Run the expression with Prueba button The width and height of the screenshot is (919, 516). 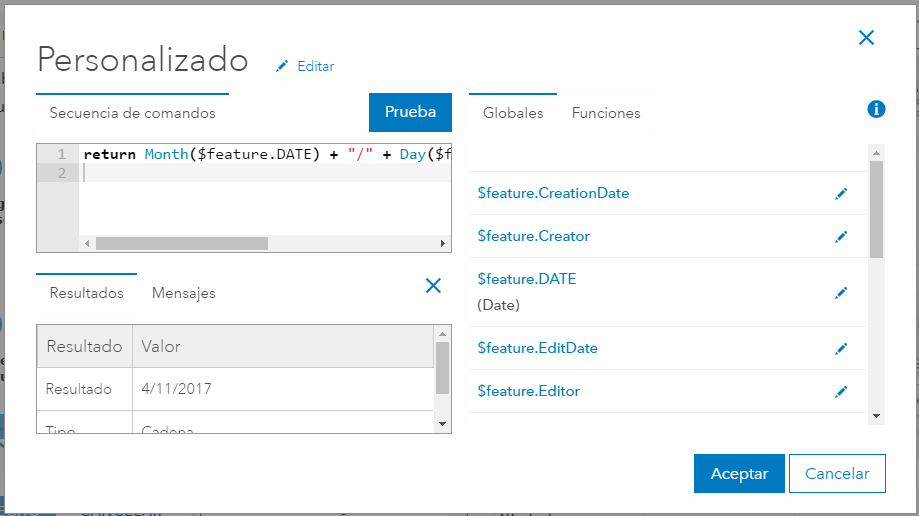(x=410, y=112)
